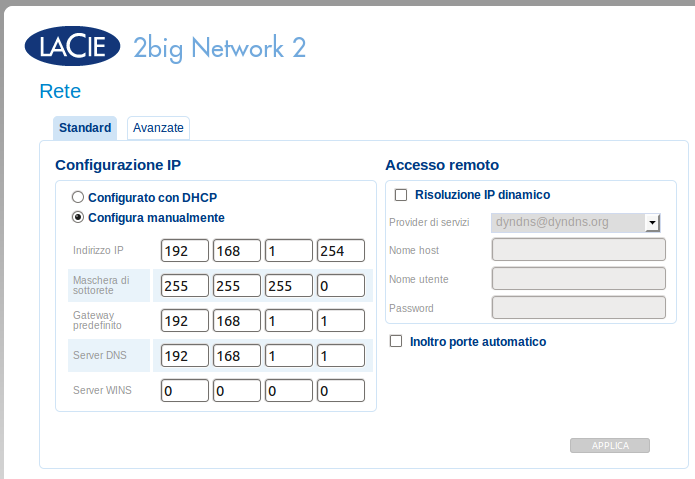Click the Configurazione IP heading
The image size is (695, 479).
point(118,165)
